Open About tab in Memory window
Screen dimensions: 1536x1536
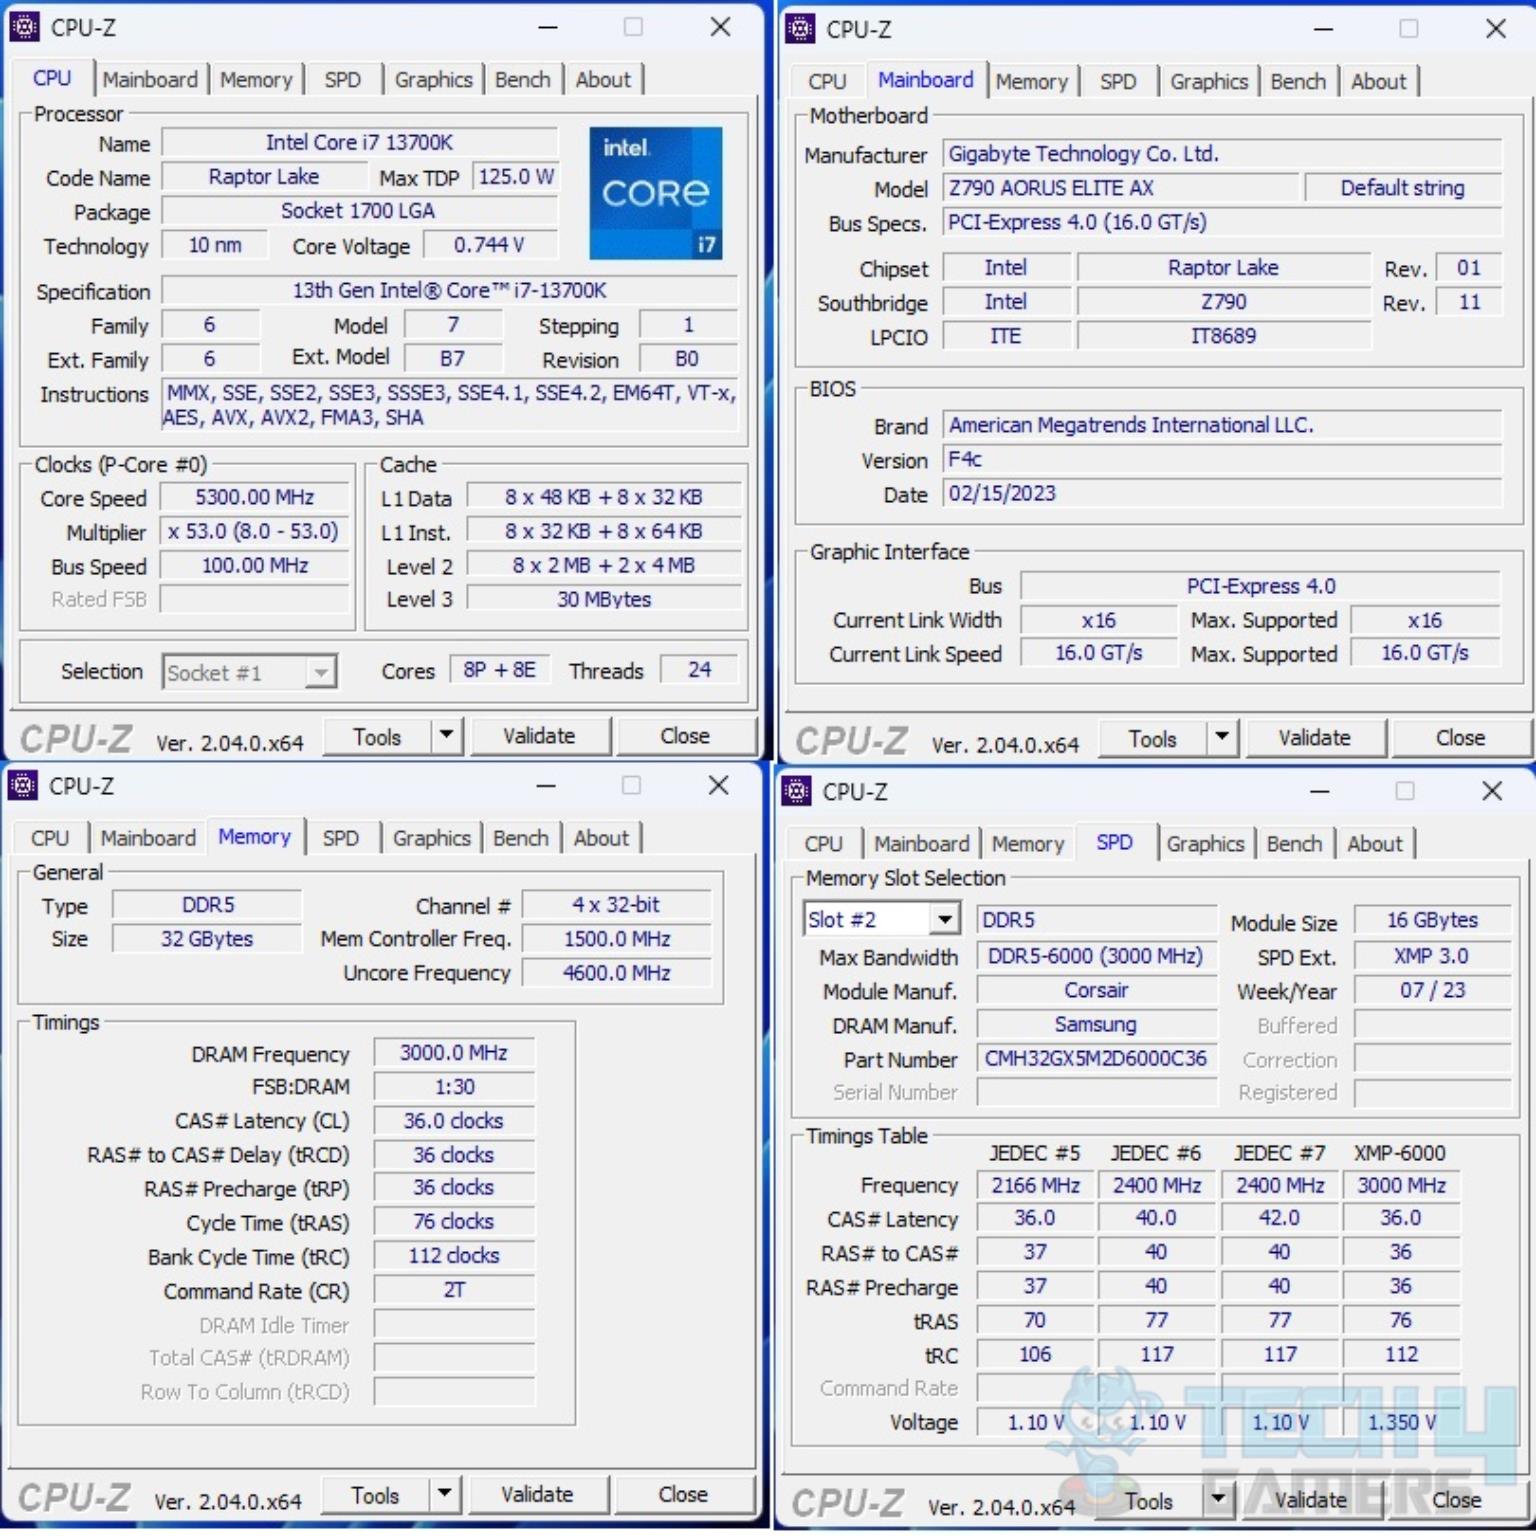click(601, 838)
